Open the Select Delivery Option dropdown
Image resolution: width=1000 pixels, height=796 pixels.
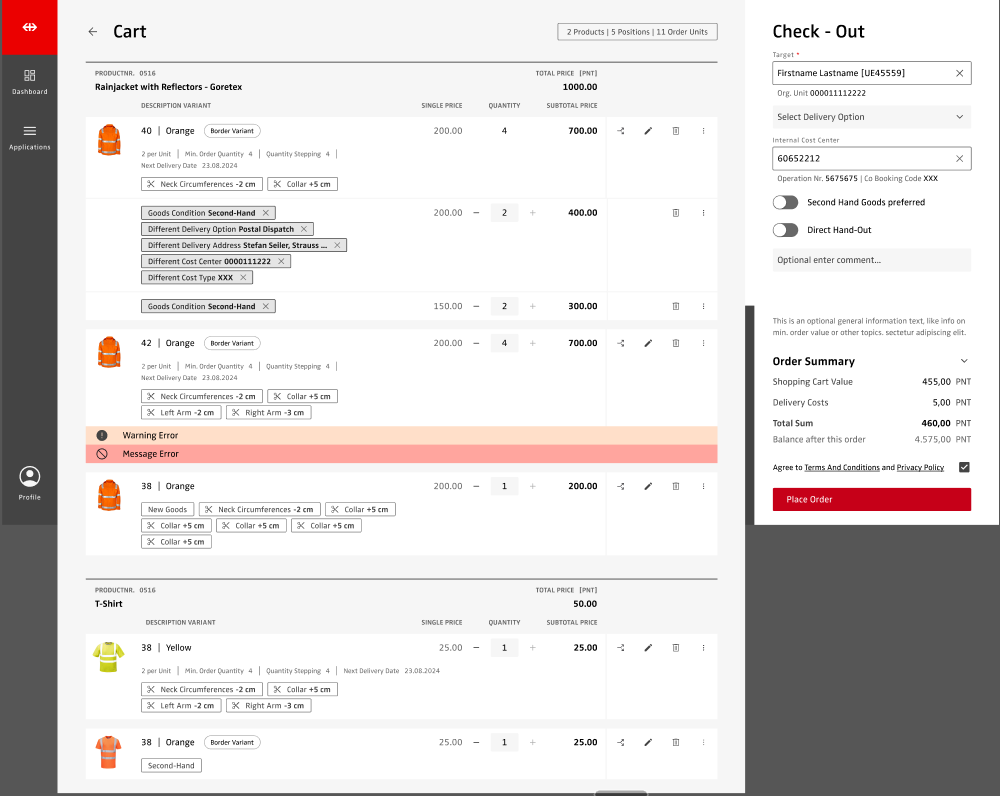pyautogui.click(x=871, y=117)
